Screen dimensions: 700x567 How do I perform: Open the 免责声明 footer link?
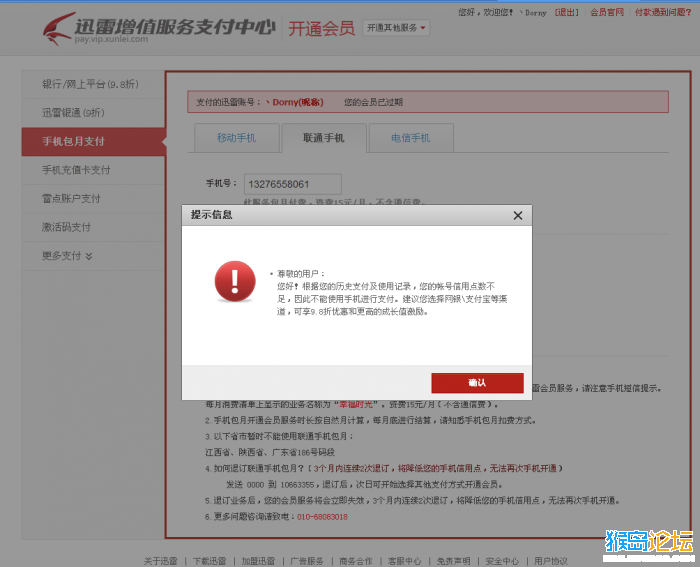point(453,561)
